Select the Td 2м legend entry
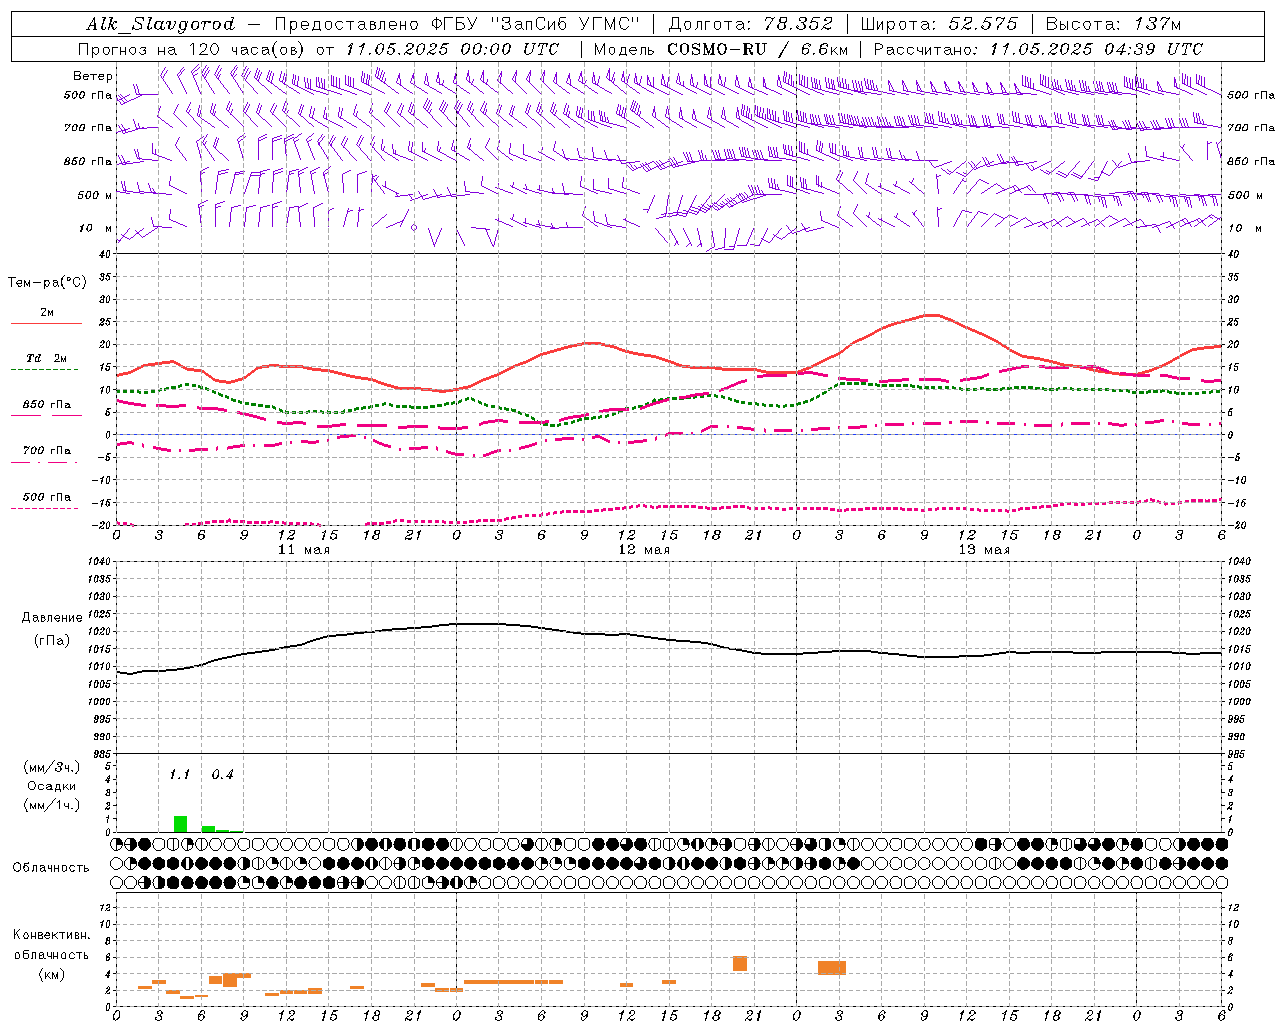 click(47, 362)
